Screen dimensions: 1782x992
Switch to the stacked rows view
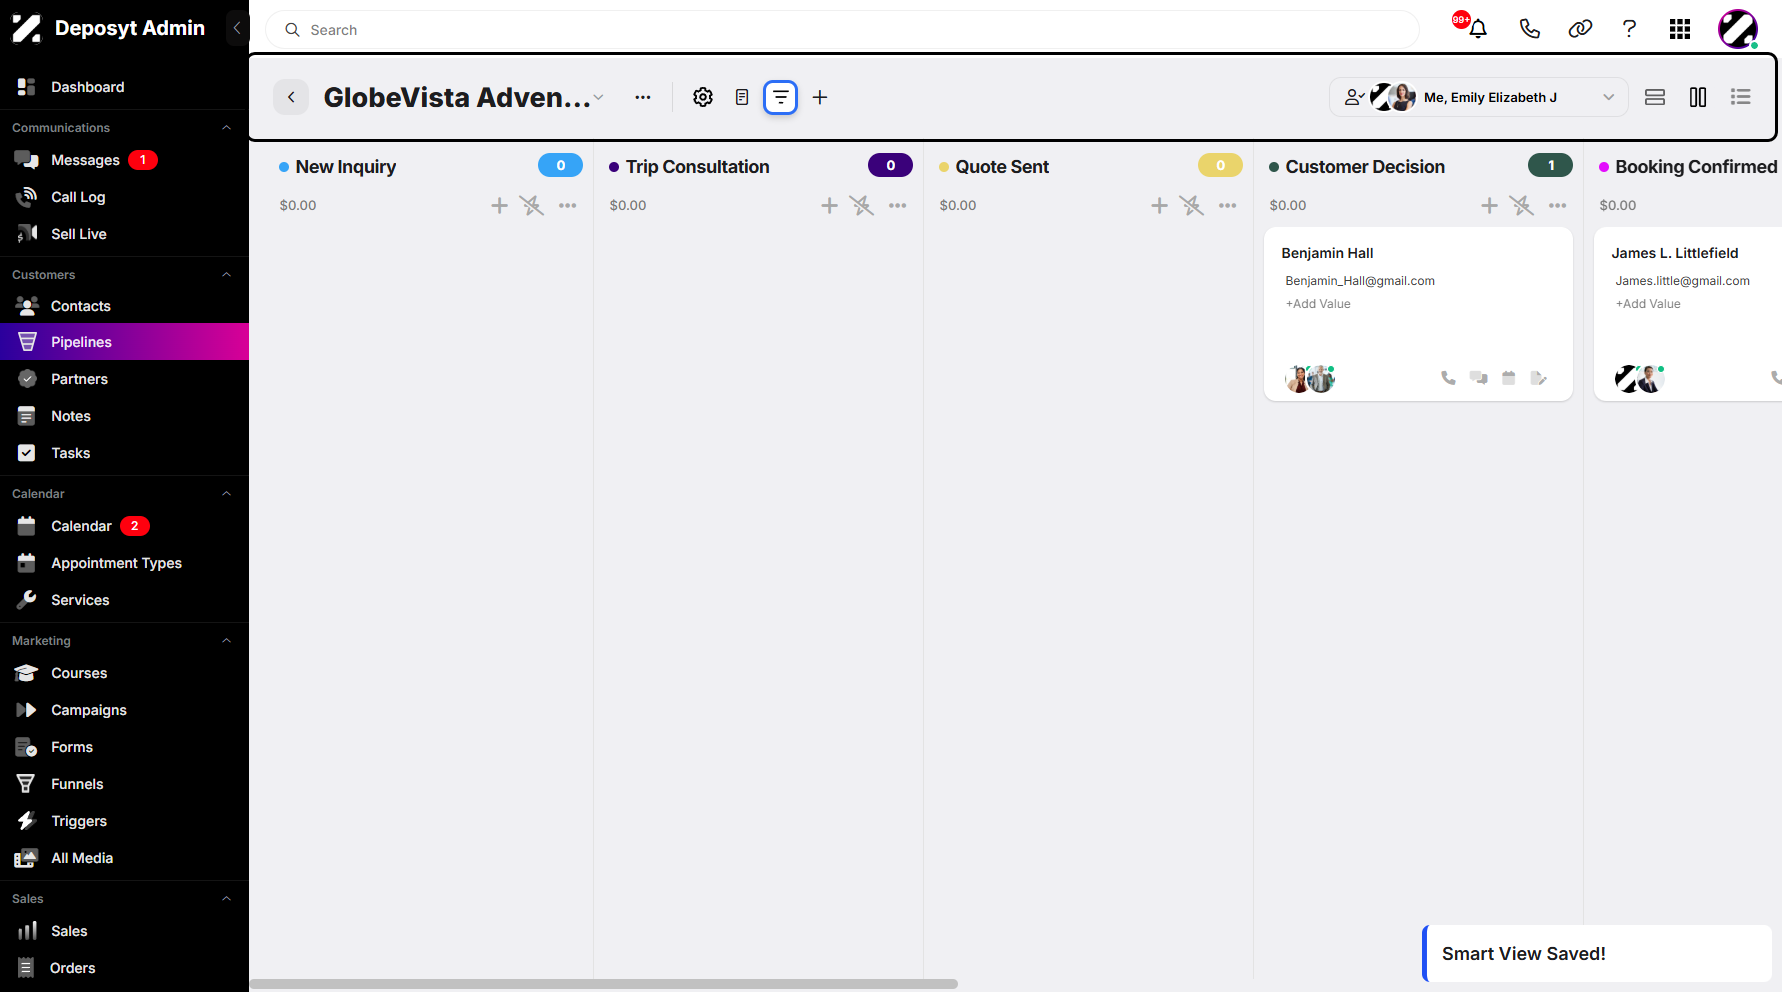point(1655,97)
